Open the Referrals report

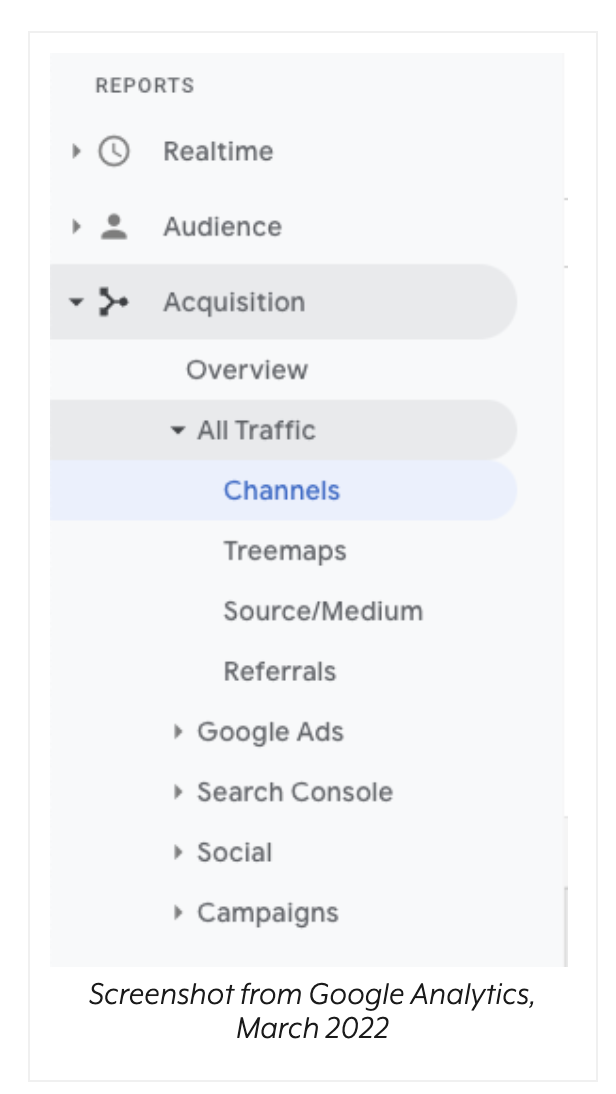pyautogui.click(x=280, y=671)
